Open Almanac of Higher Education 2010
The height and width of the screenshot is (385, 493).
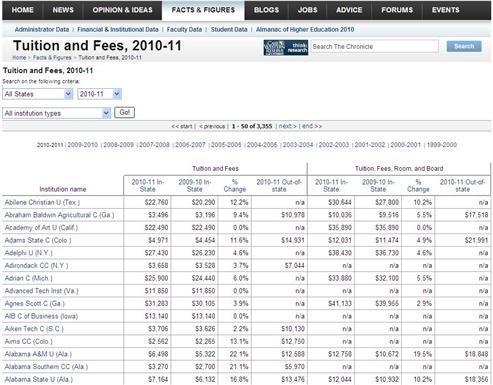(x=305, y=30)
